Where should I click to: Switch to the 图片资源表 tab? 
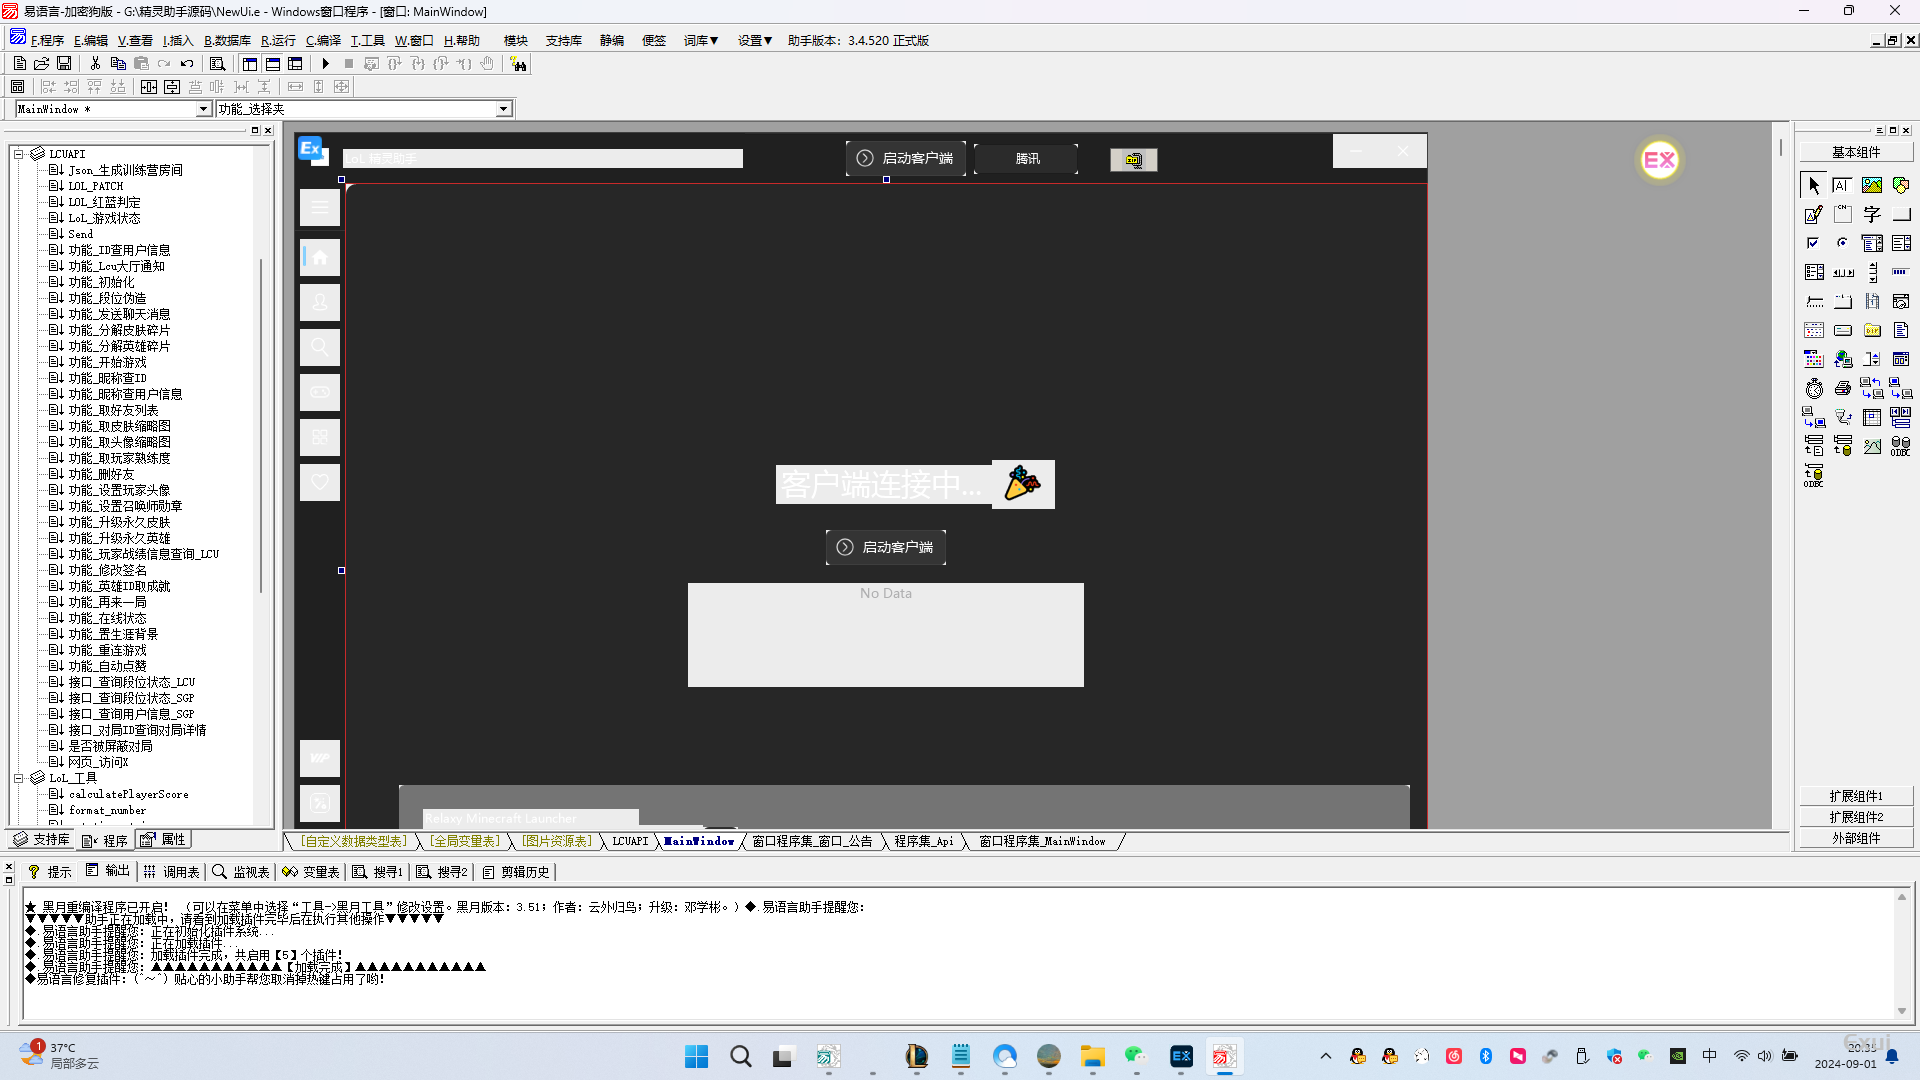click(x=558, y=842)
